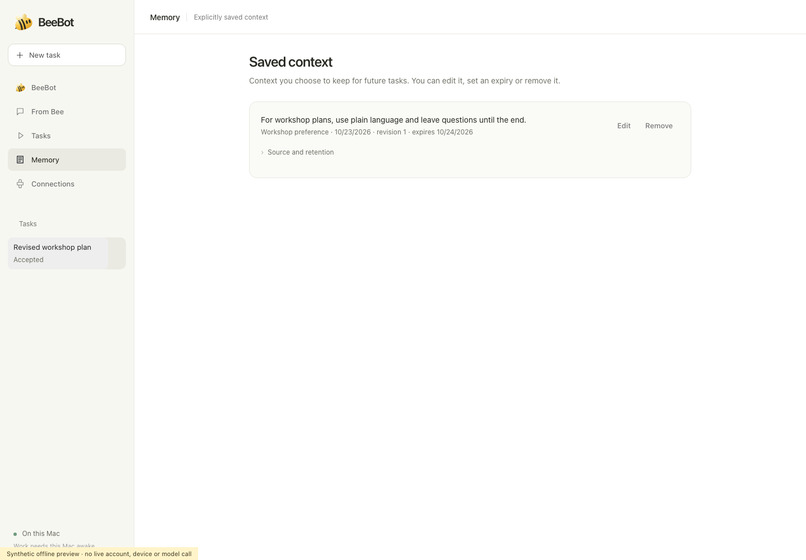Click the plug icon for Connections
The width and height of the screenshot is (806, 560).
tap(20, 184)
